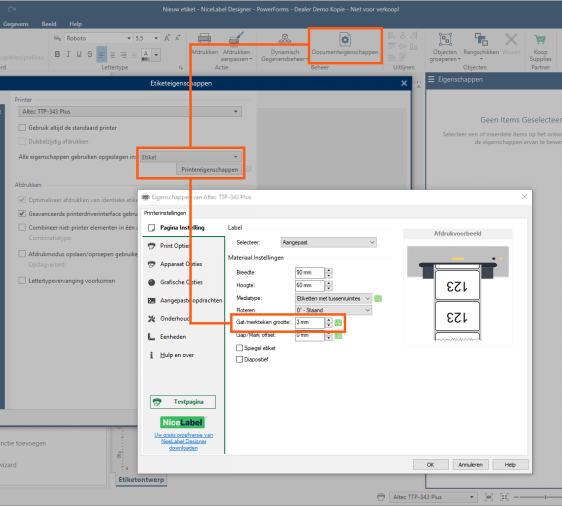Viewport: 562px width, 506px height.
Task: Check Combineer niet-printer elementen
Action: point(22,228)
